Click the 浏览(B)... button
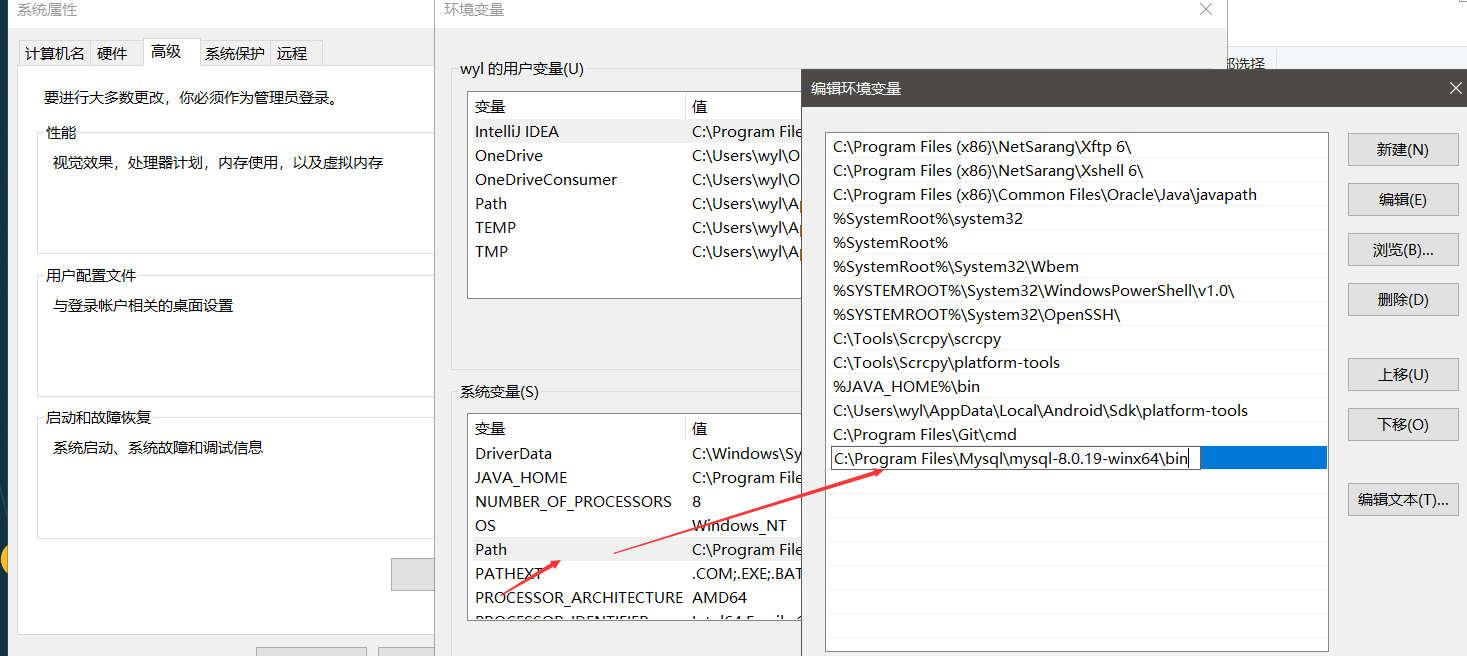1467x656 pixels. pos(1402,250)
